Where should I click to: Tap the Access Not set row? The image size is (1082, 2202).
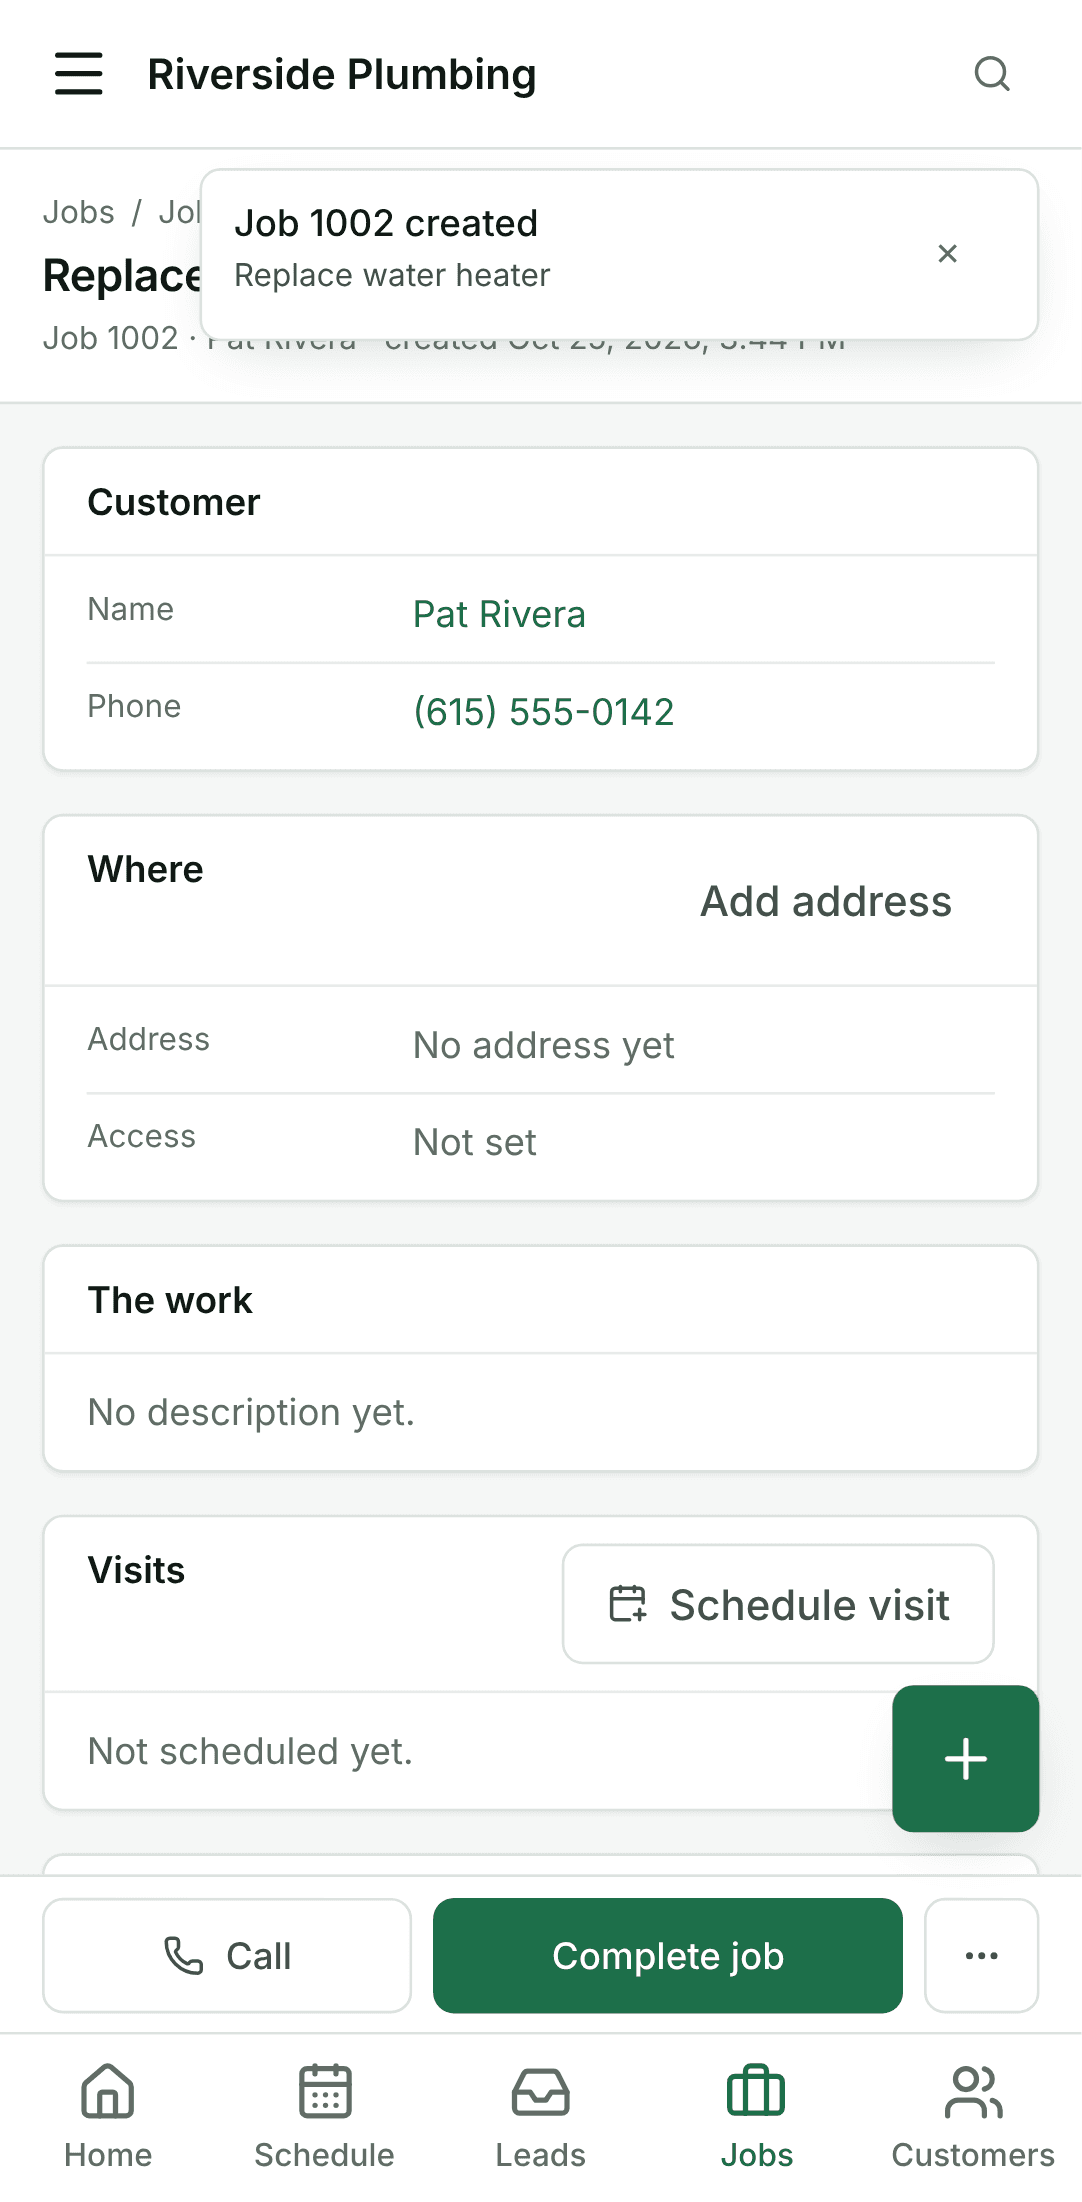pos(541,1141)
